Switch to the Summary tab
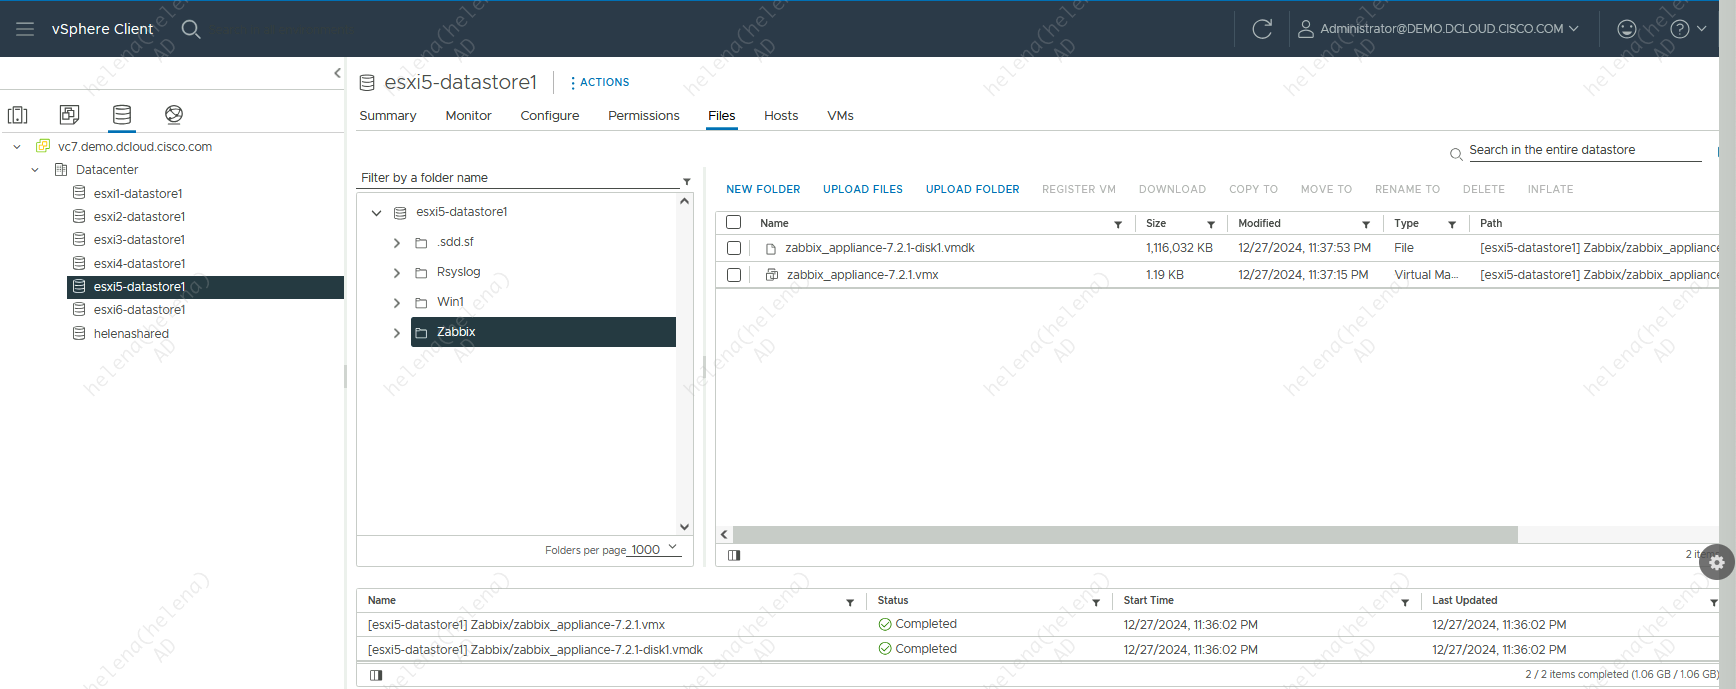Image resolution: width=1736 pixels, height=689 pixels. pyautogui.click(x=387, y=116)
